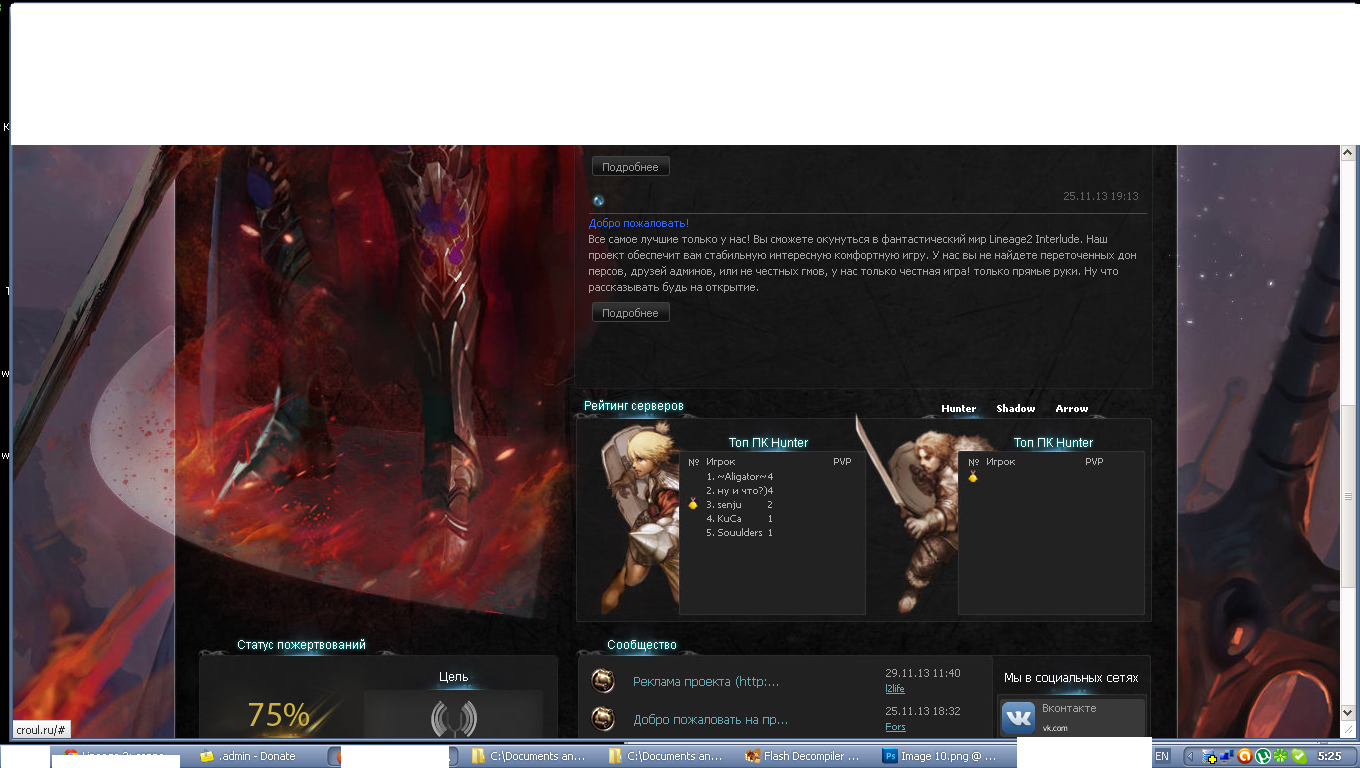Click the blonde warrior character image
The width and height of the screenshot is (1360, 768).
click(640, 518)
